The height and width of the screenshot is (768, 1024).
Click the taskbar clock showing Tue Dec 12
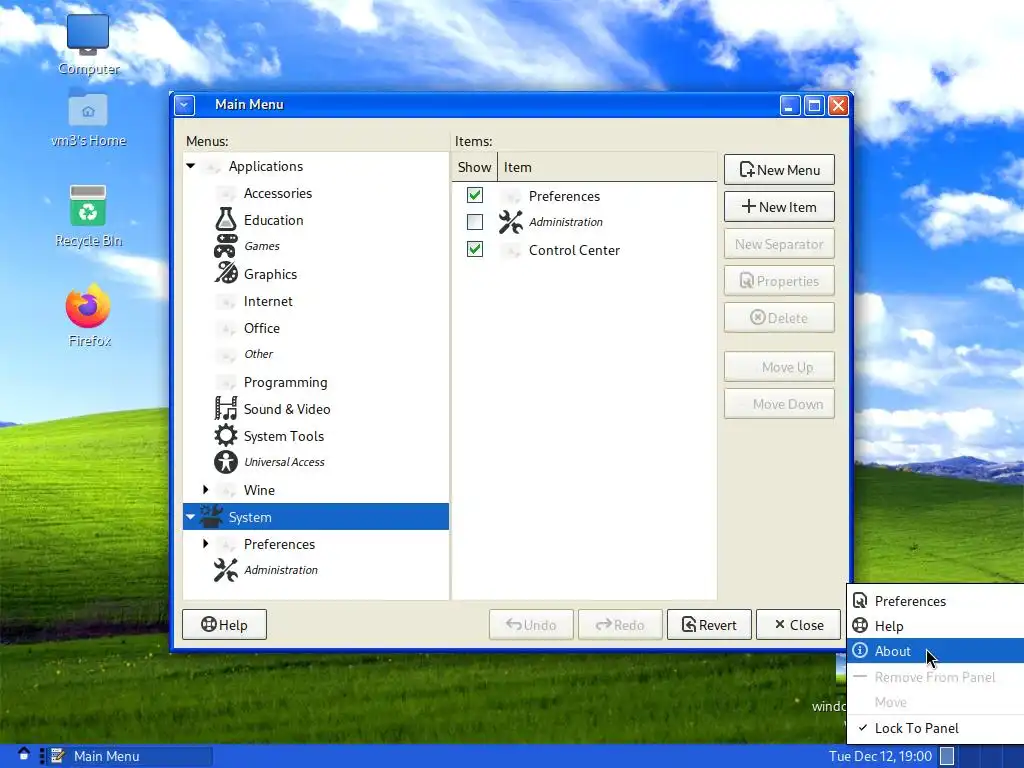pos(880,756)
